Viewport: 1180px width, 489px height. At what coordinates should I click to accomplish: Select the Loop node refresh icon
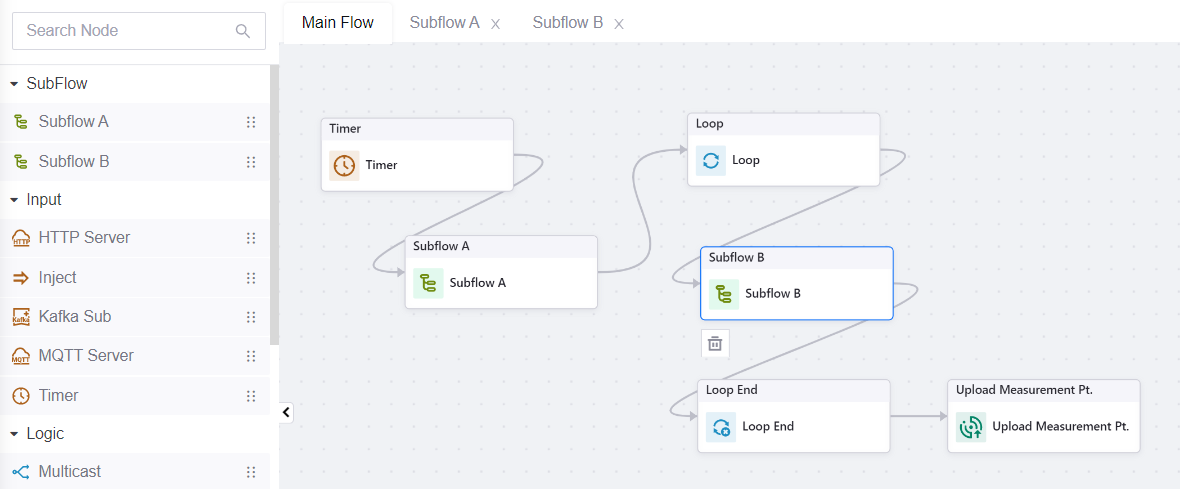(711, 160)
